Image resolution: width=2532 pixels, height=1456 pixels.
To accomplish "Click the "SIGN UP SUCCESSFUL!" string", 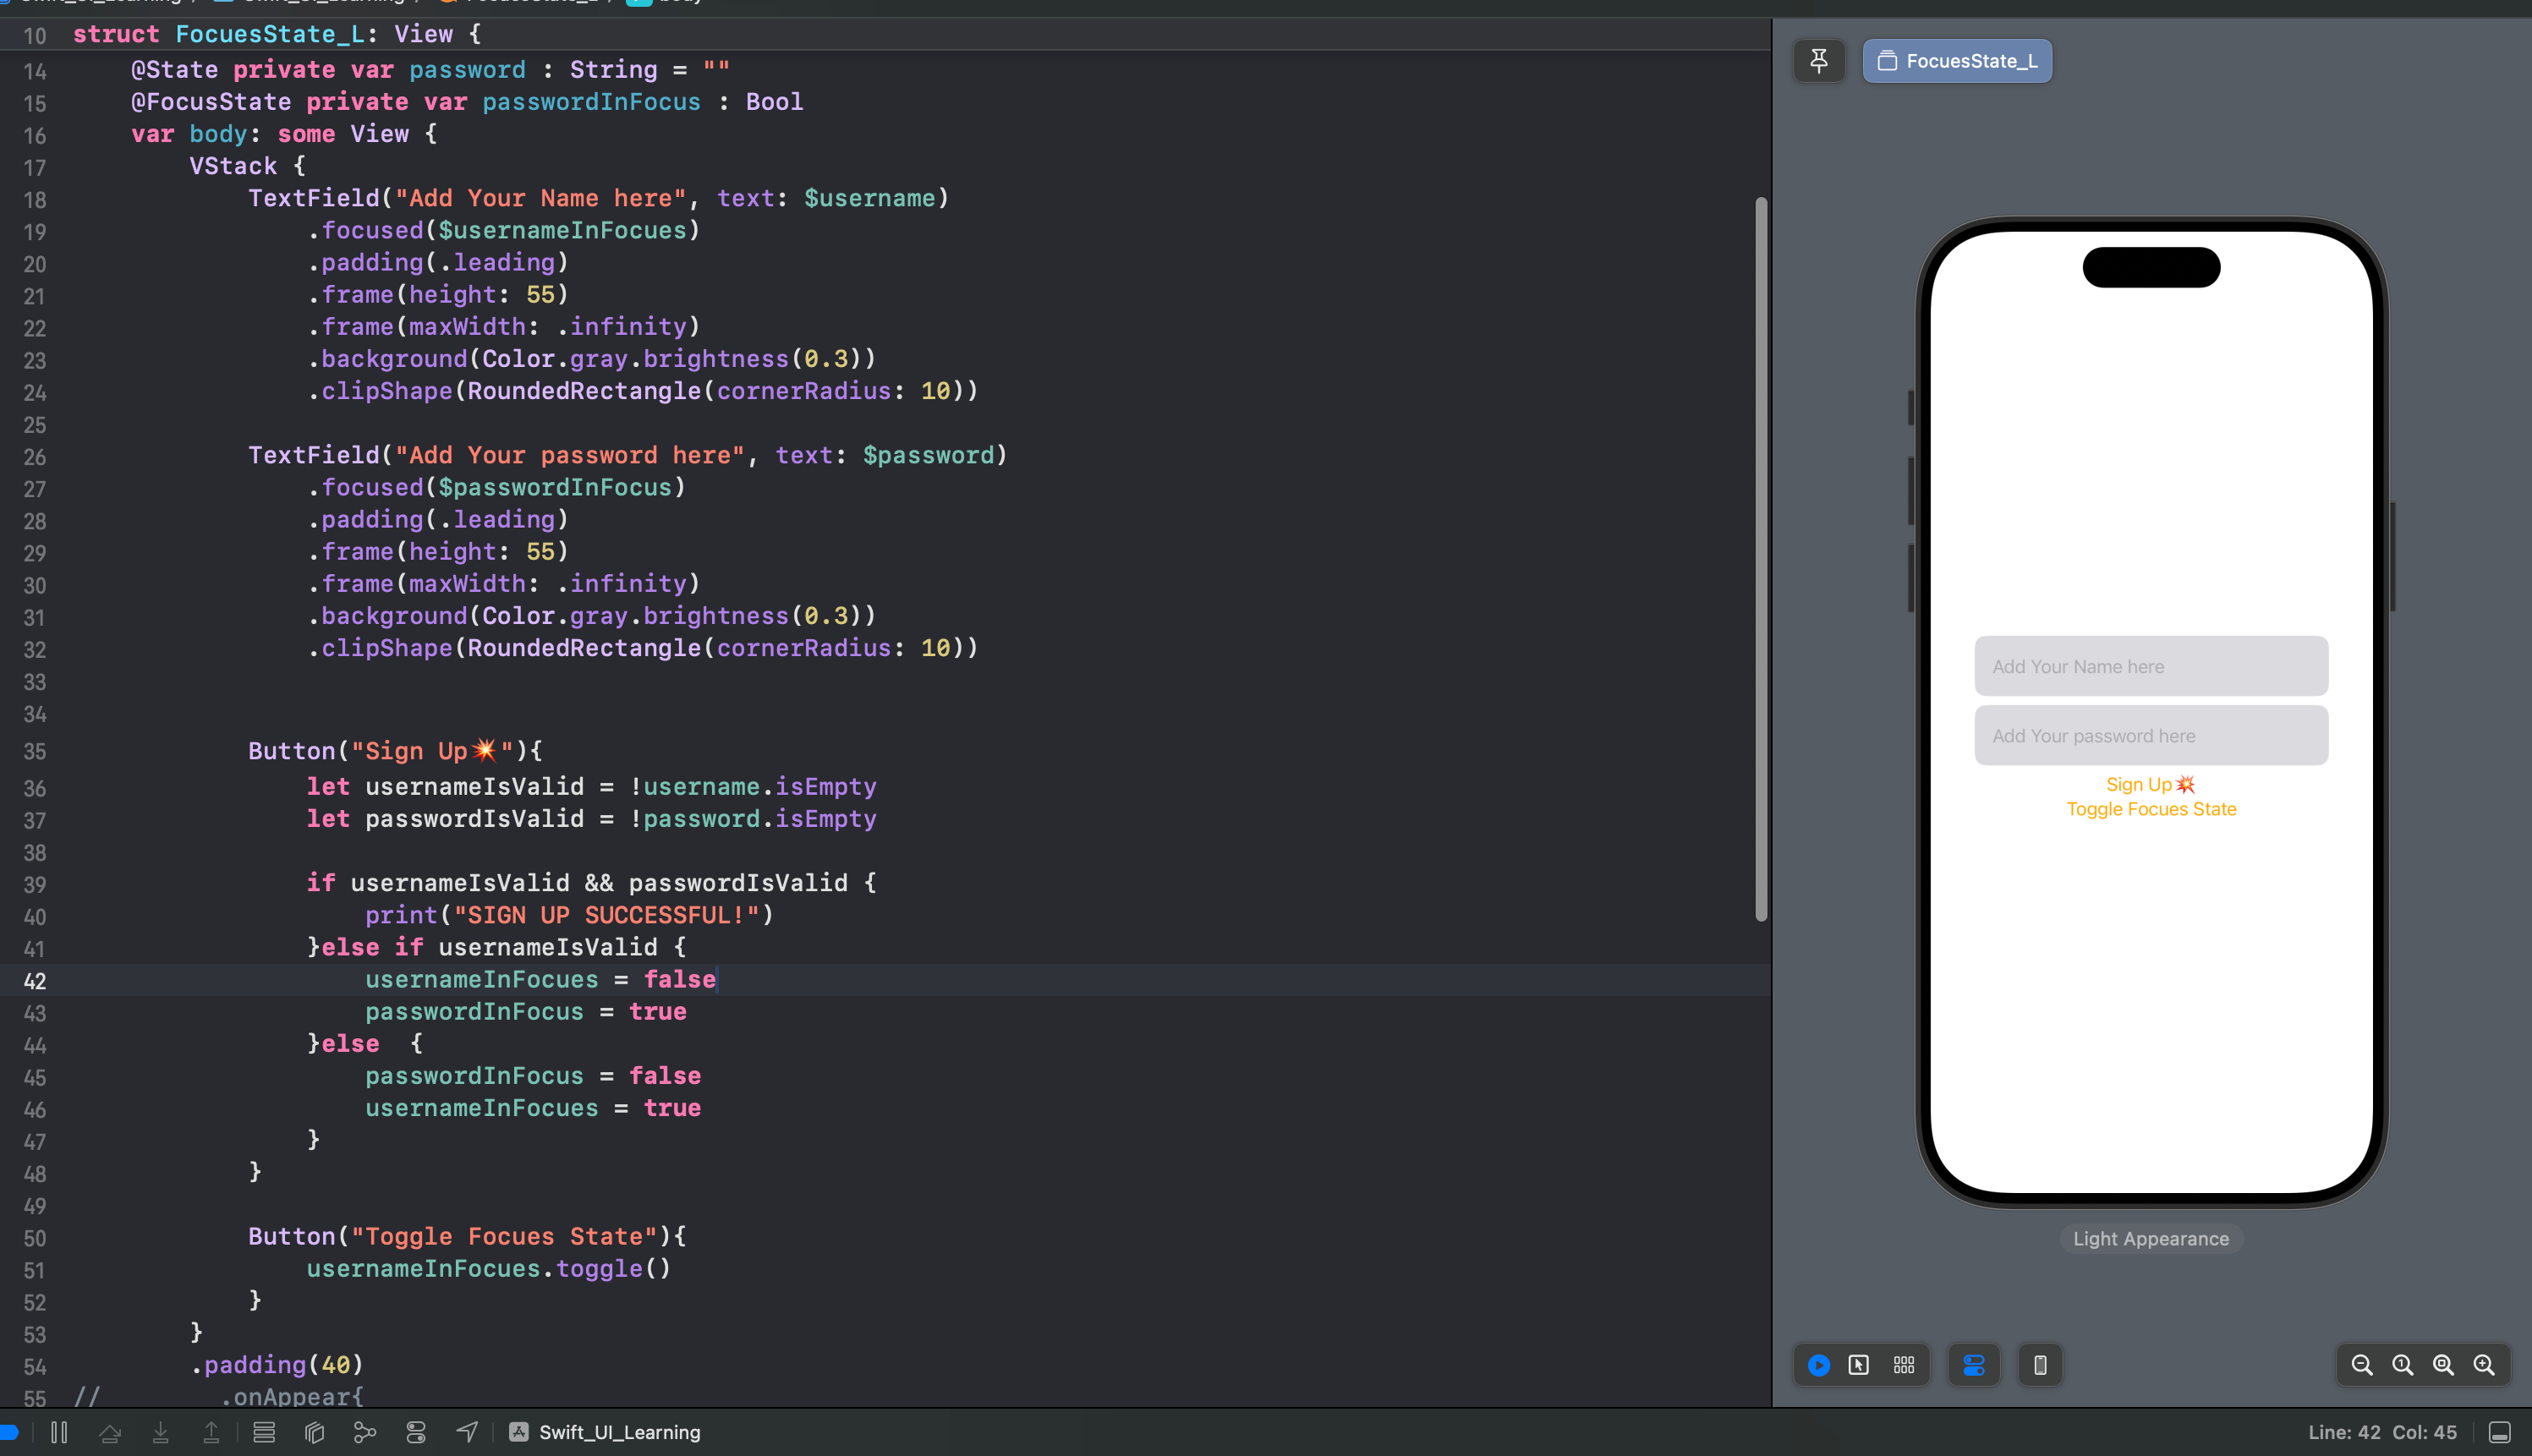I will (606, 915).
